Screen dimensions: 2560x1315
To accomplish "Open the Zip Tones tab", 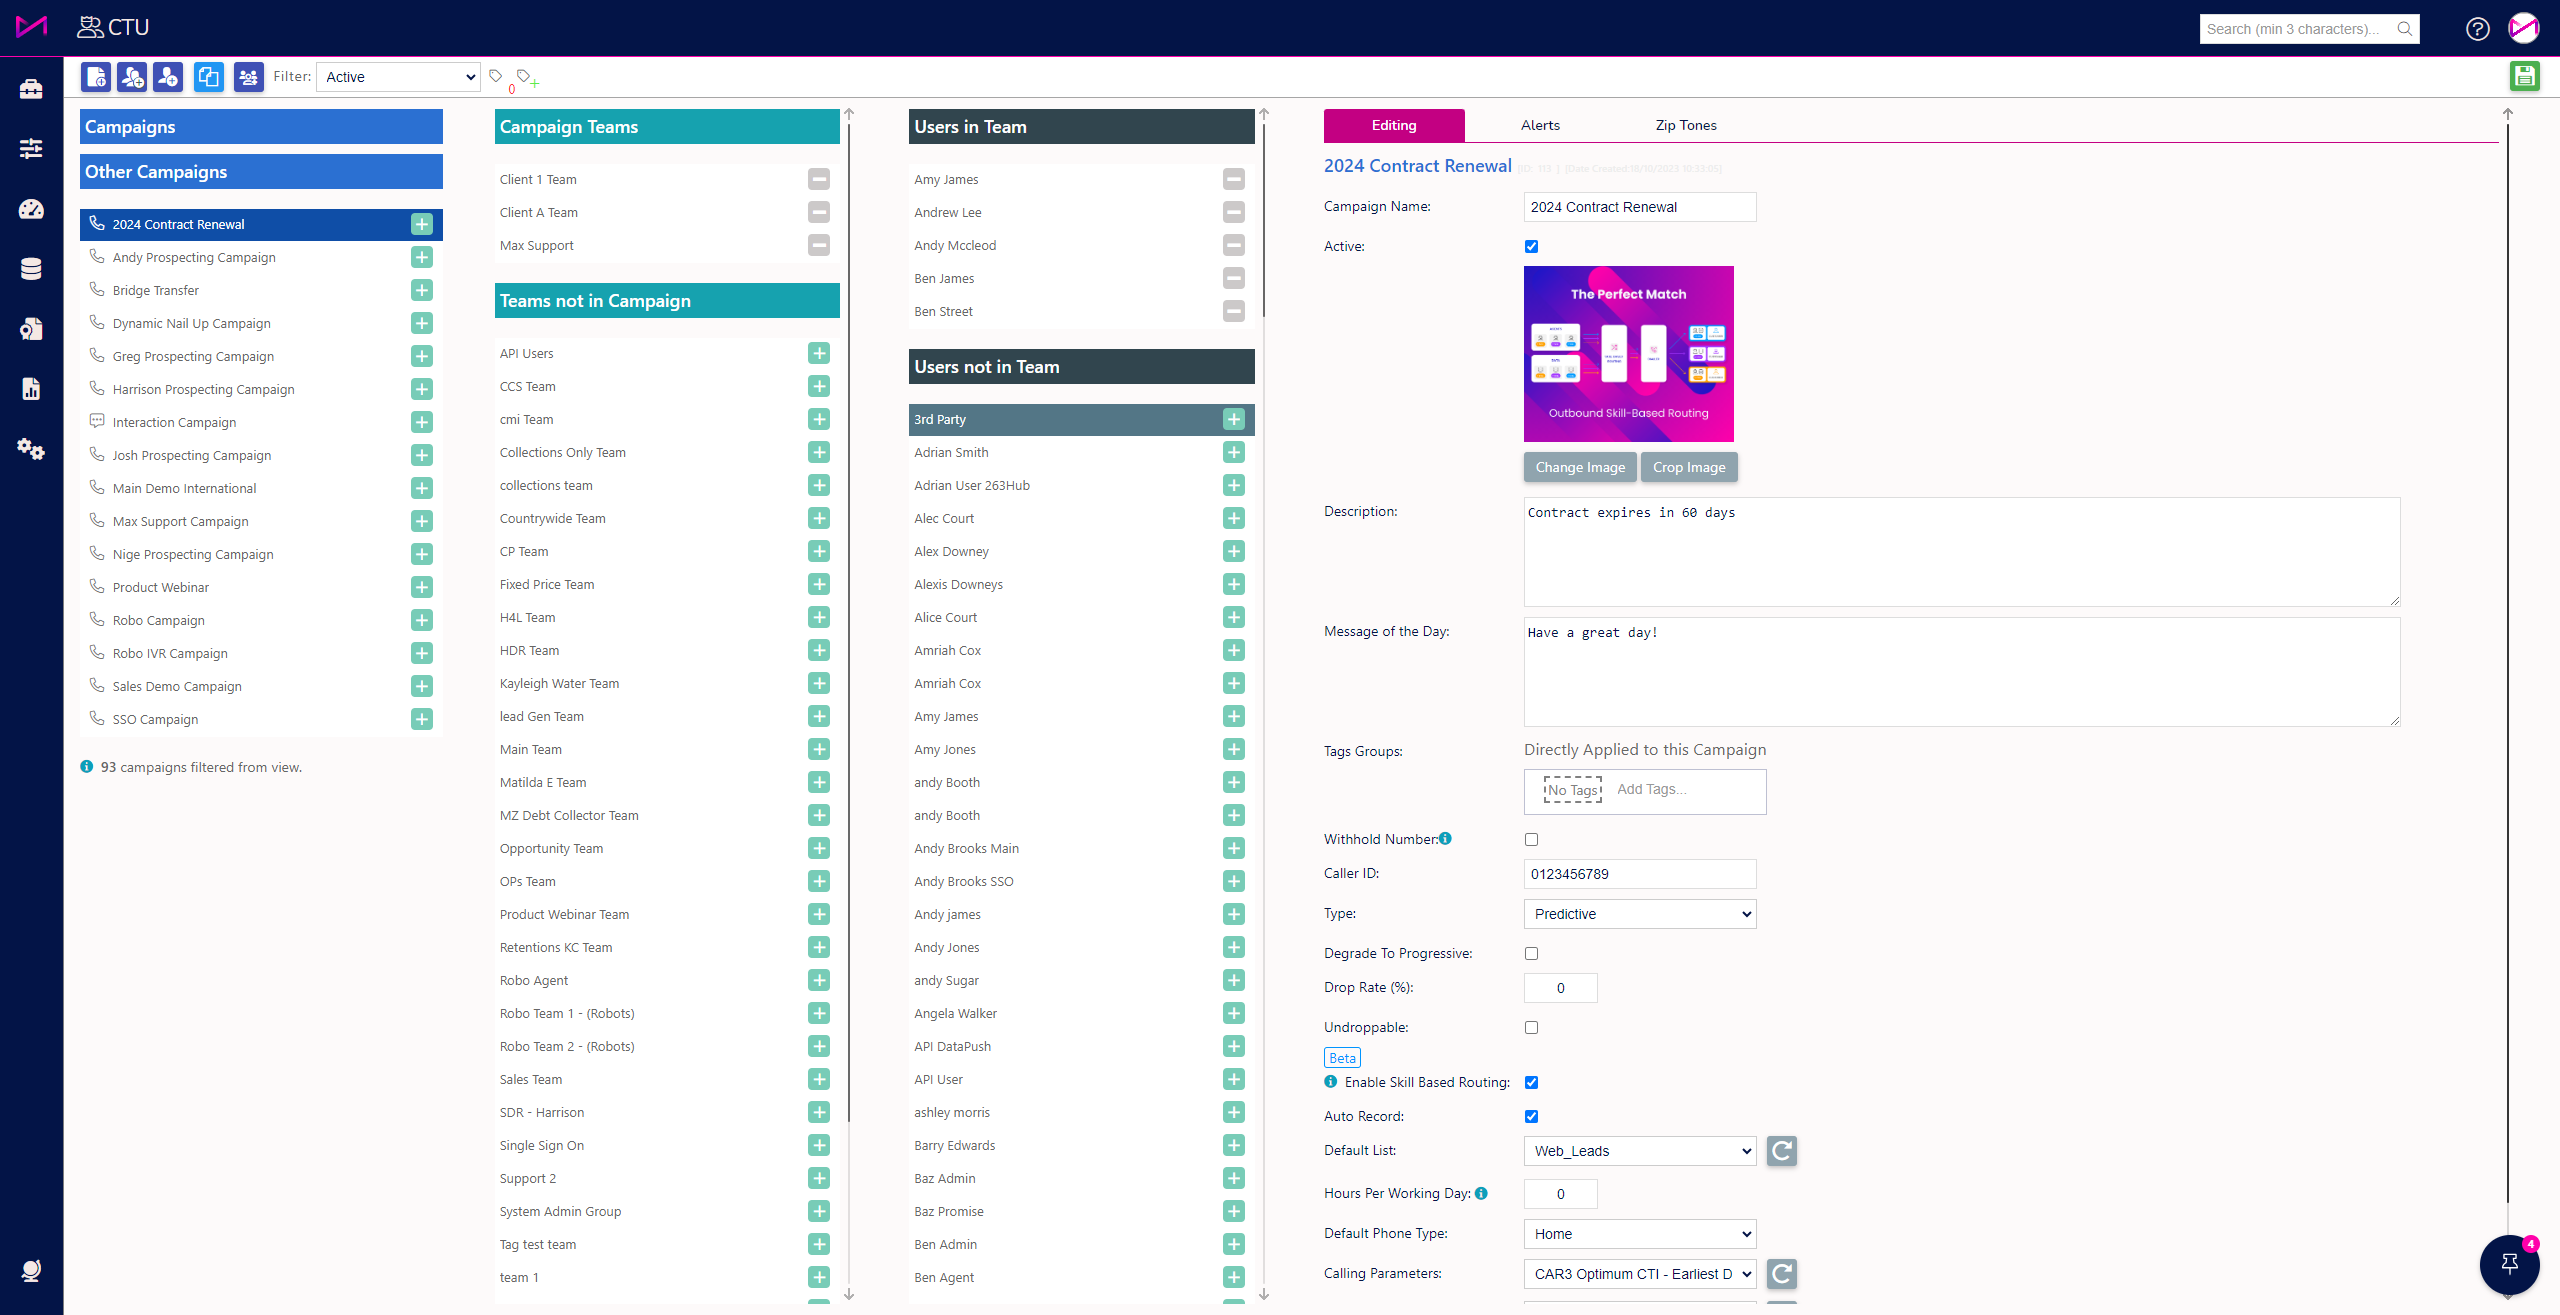I will (1685, 125).
